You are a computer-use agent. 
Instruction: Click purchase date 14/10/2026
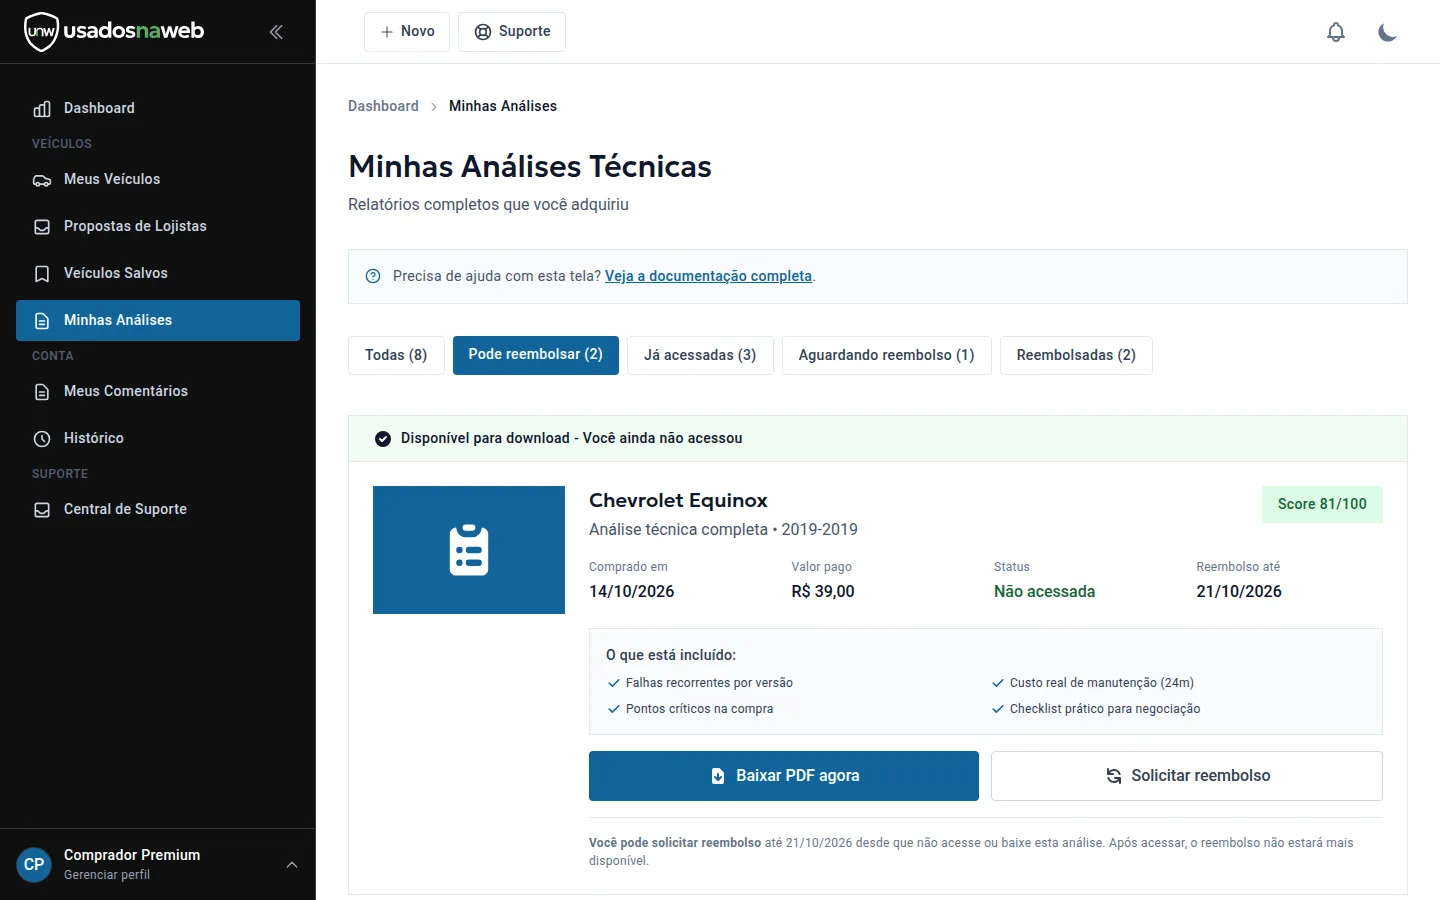(632, 591)
